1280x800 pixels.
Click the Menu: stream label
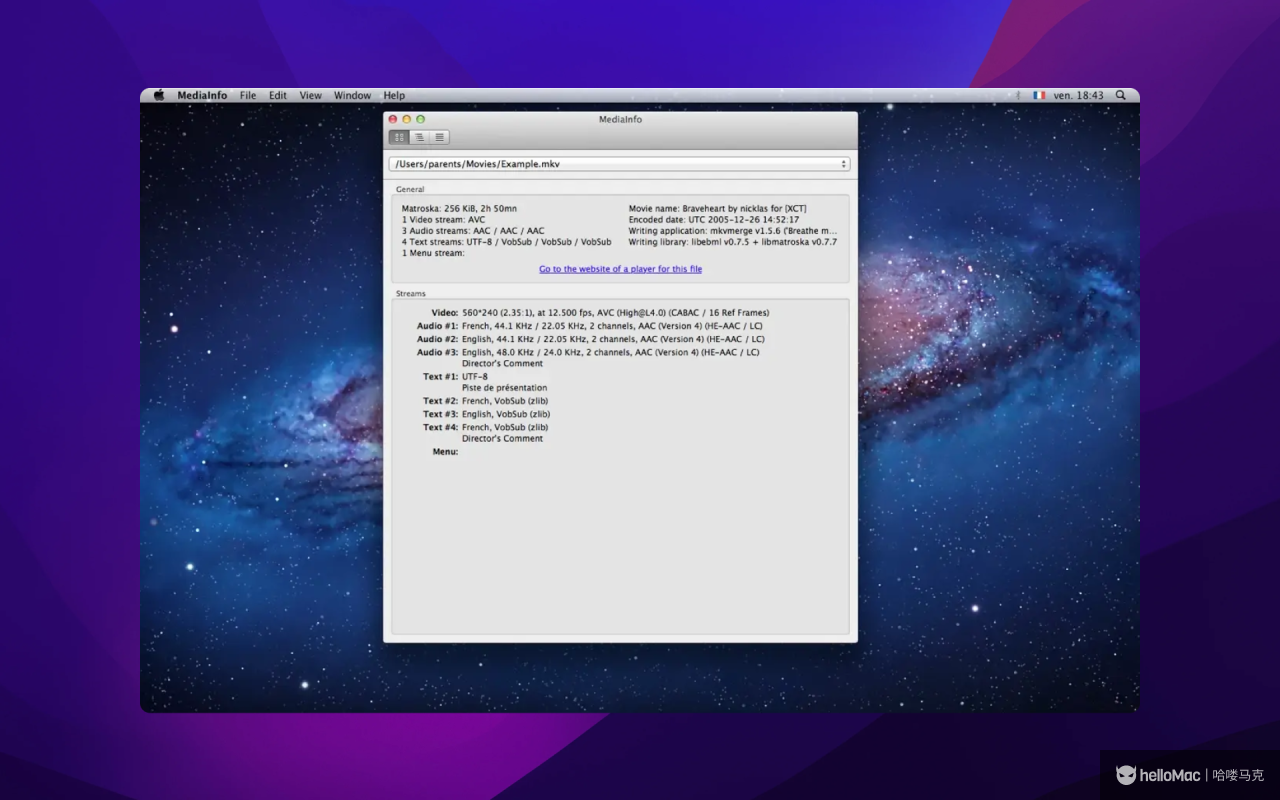tap(445, 452)
